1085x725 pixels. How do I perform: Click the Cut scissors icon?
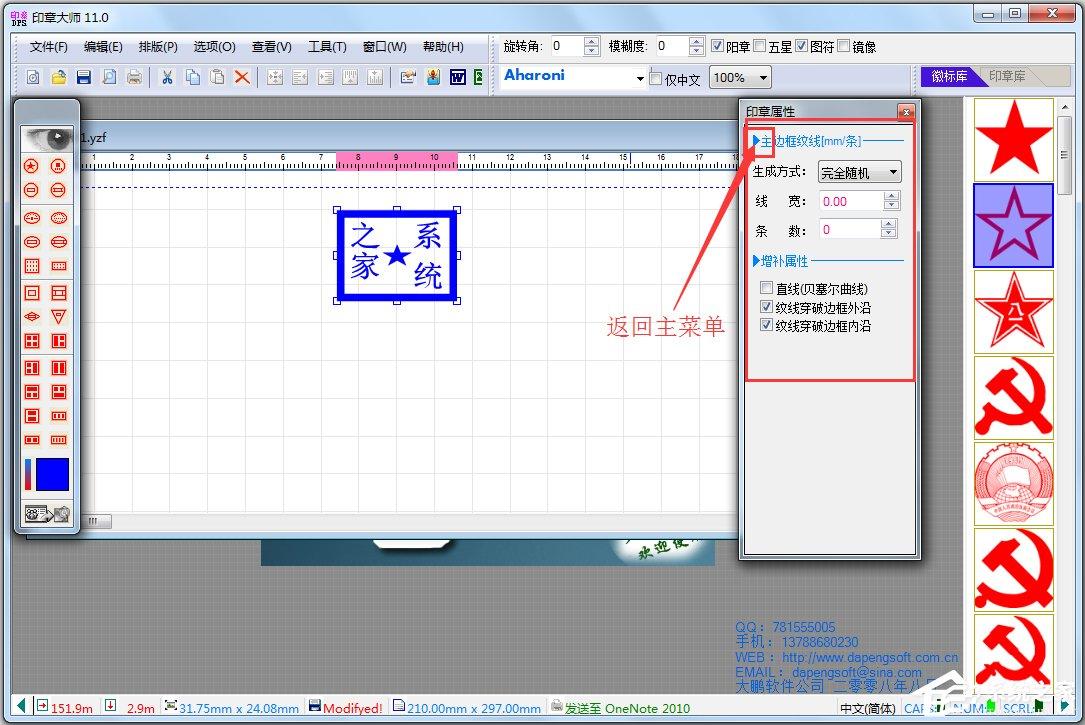tap(167, 77)
